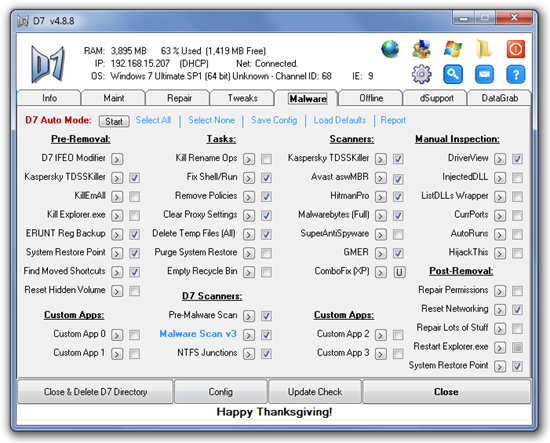
Task: Switch to the DataGrab tab
Action: 499,98
